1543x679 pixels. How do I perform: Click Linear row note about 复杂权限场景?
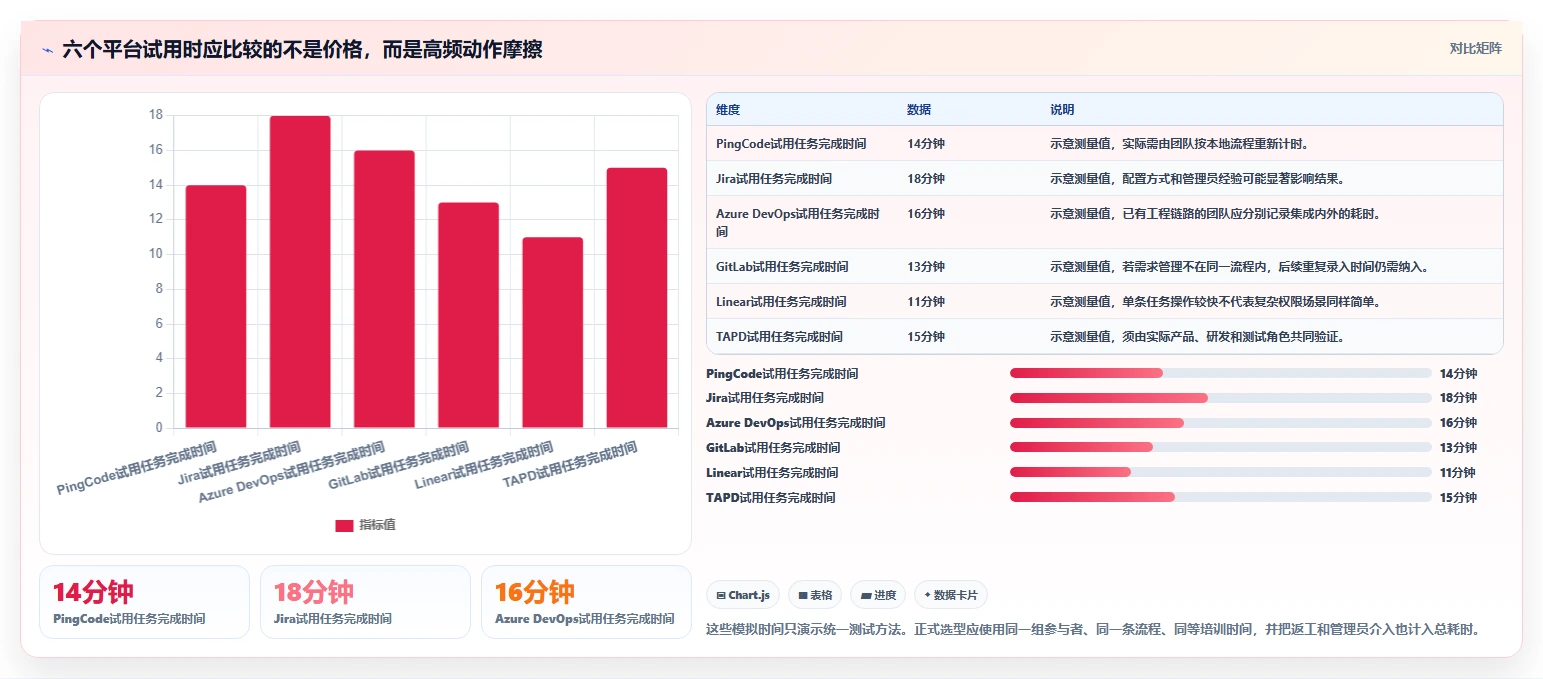(x=1215, y=302)
